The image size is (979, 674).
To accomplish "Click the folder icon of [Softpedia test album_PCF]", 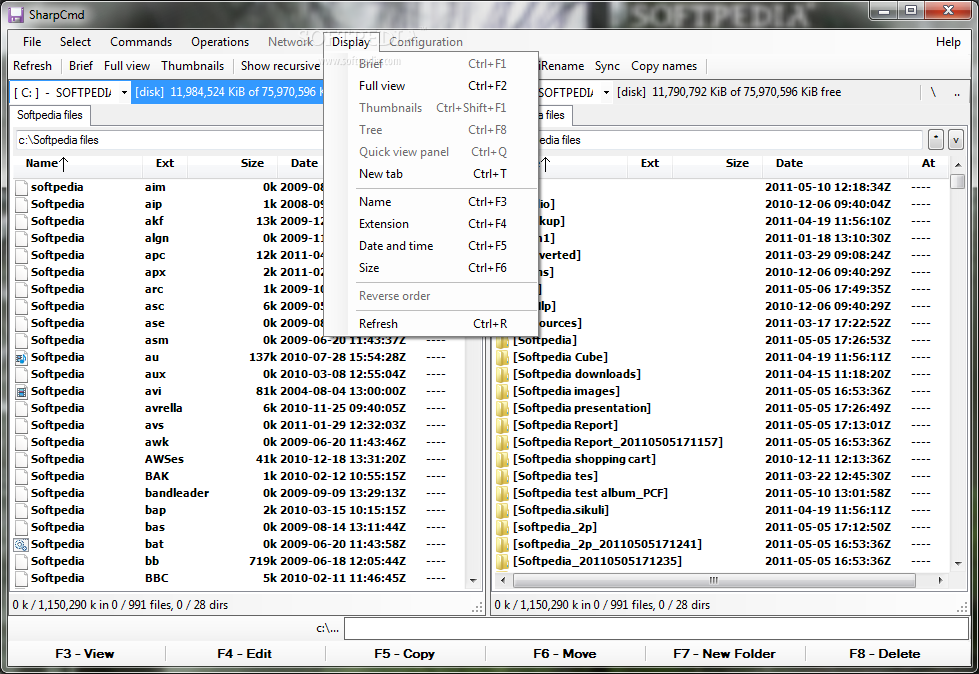I will 503,494.
